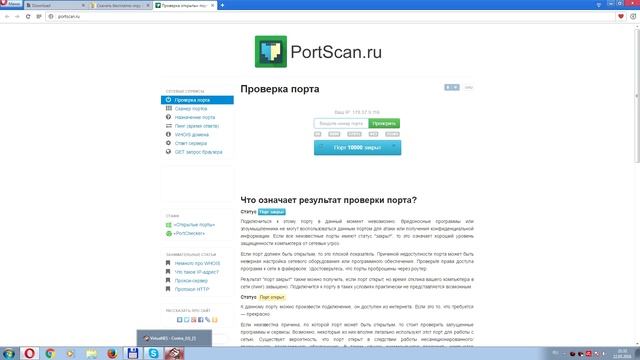The image size is (640, 360).
Task: Open GET запрос браузера service
Action: (x=198, y=152)
